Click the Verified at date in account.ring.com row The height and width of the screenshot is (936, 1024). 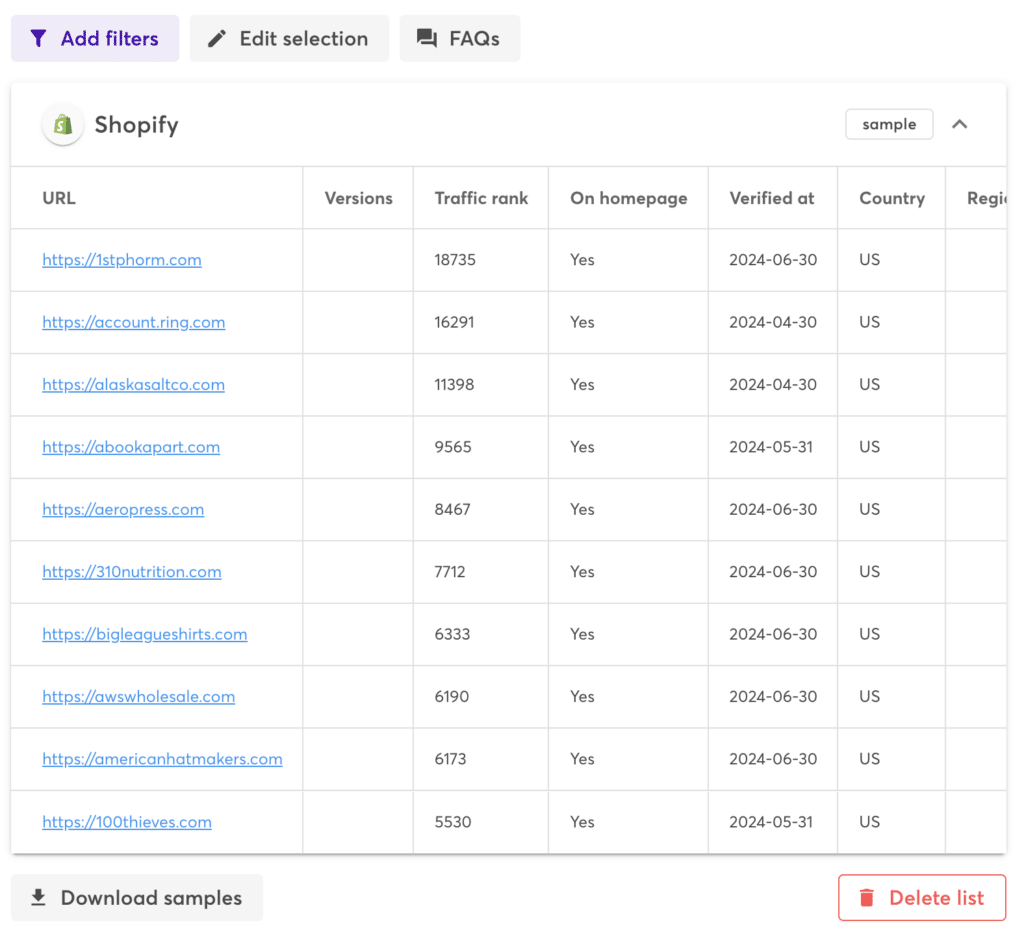[x=773, y=322]
